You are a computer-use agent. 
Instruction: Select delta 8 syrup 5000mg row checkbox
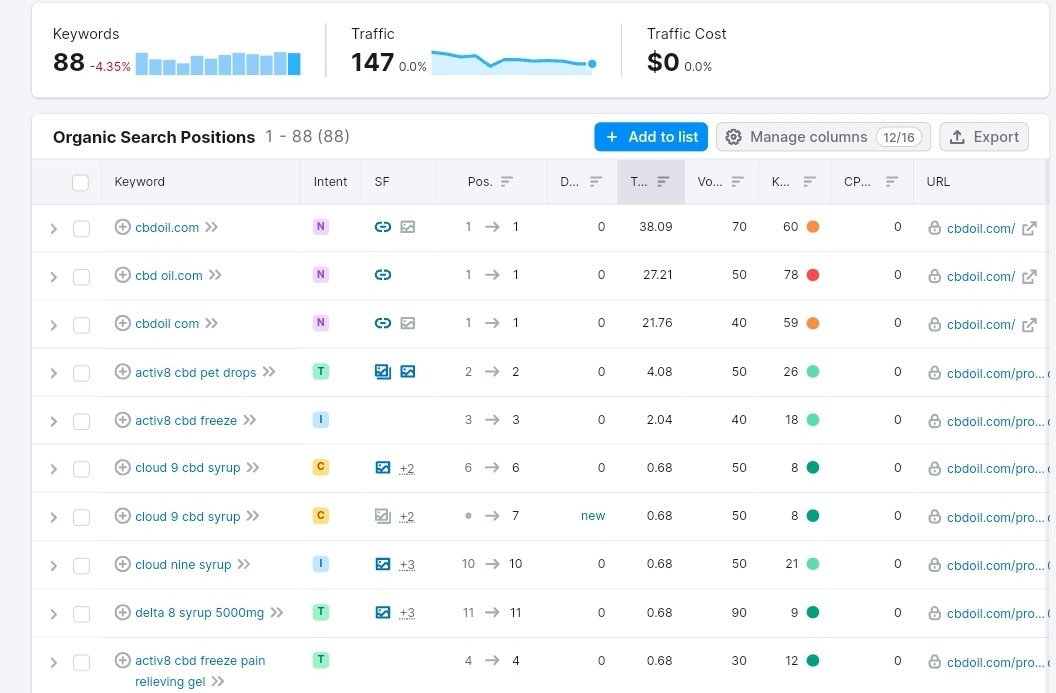(81, 614)
